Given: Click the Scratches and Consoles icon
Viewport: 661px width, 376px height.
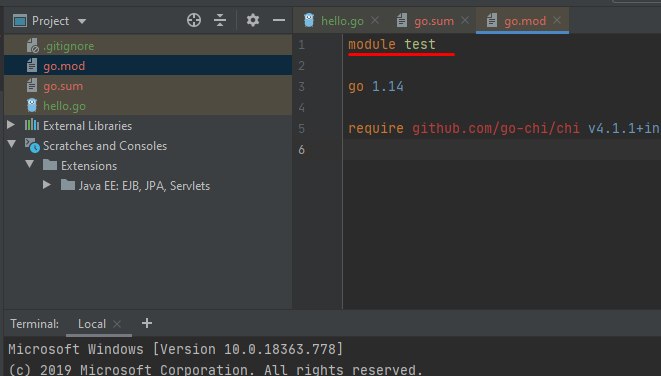Looking at the screenshot, I should 32,145.
